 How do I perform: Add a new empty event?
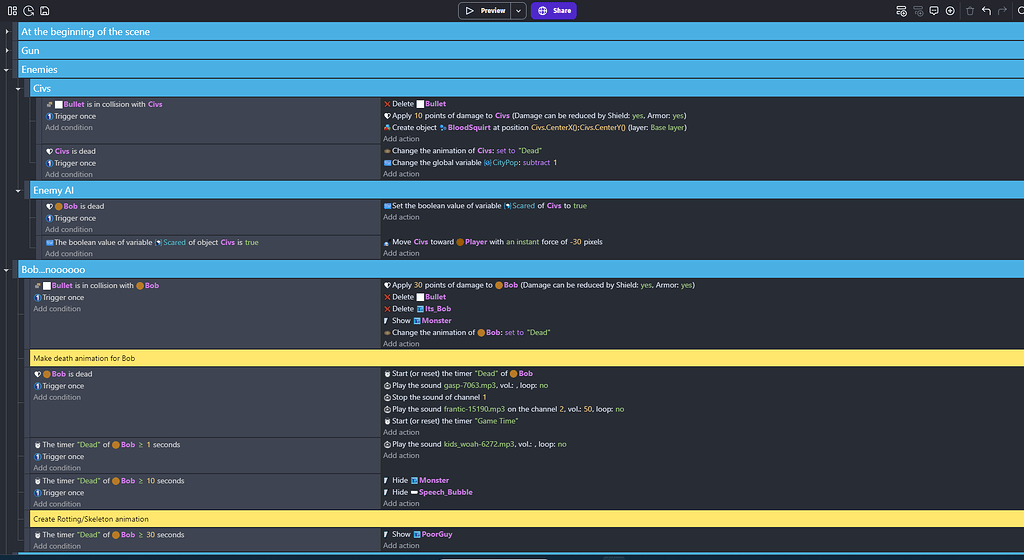tap(901, 10)
